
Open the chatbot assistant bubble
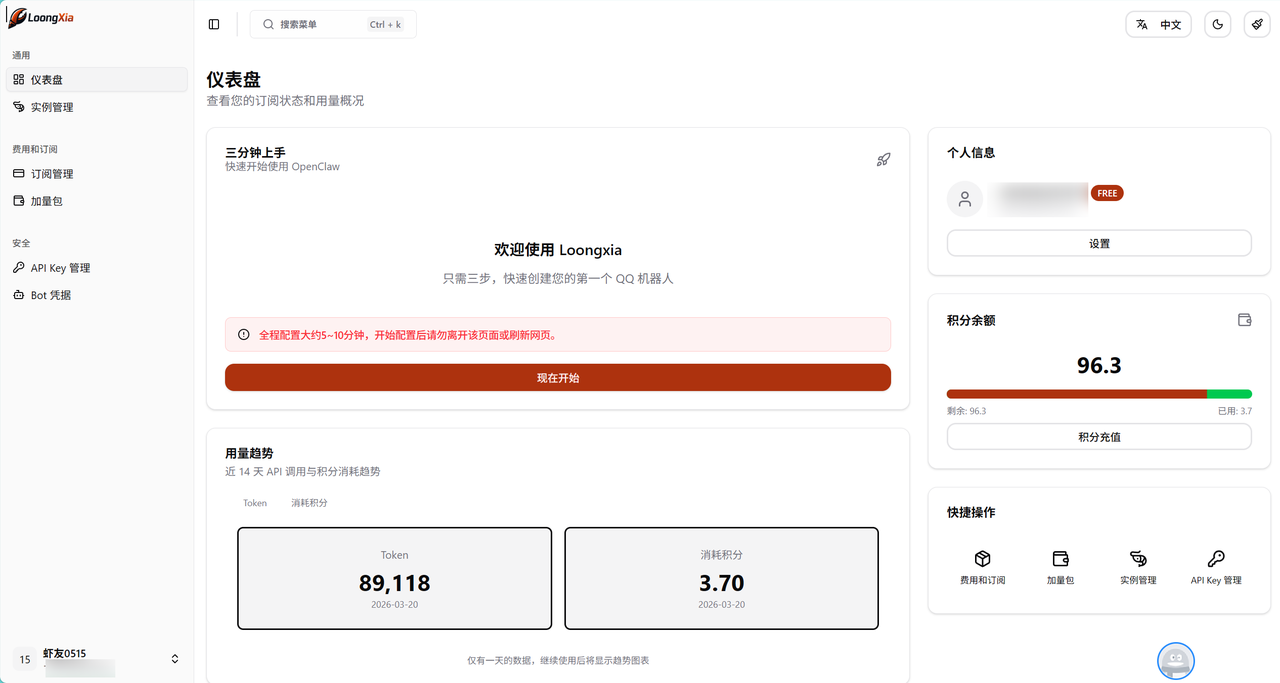click(1176, 661)
